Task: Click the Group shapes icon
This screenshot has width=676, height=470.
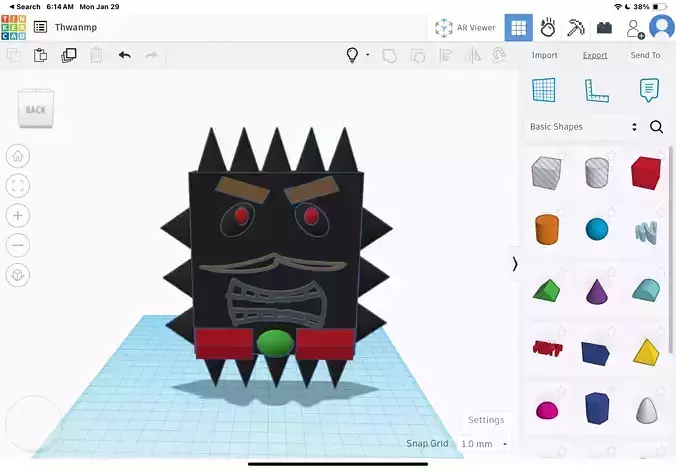Action: pyautogui.click(x=389, y=56)
